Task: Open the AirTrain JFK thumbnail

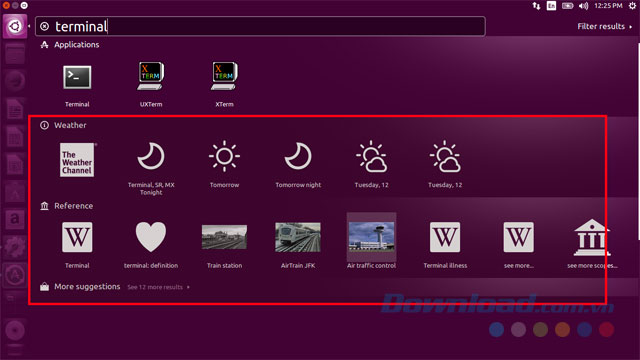Action: tap(298, 237)
